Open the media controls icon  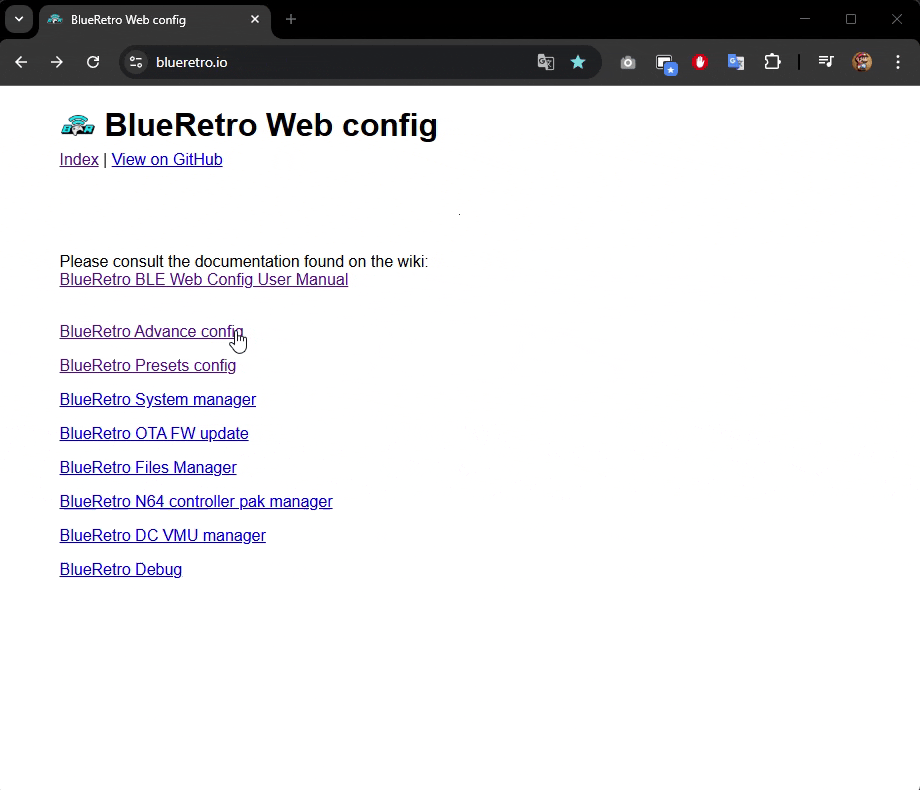coord(826,62)
